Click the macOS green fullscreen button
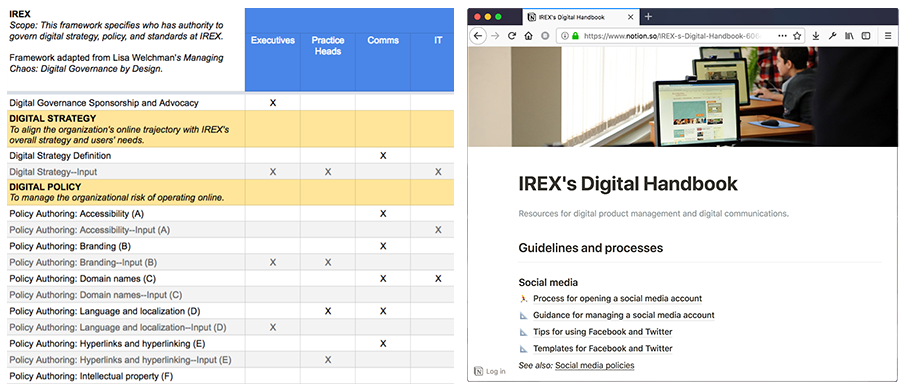900x384 pixels. [x=498, y=17]
